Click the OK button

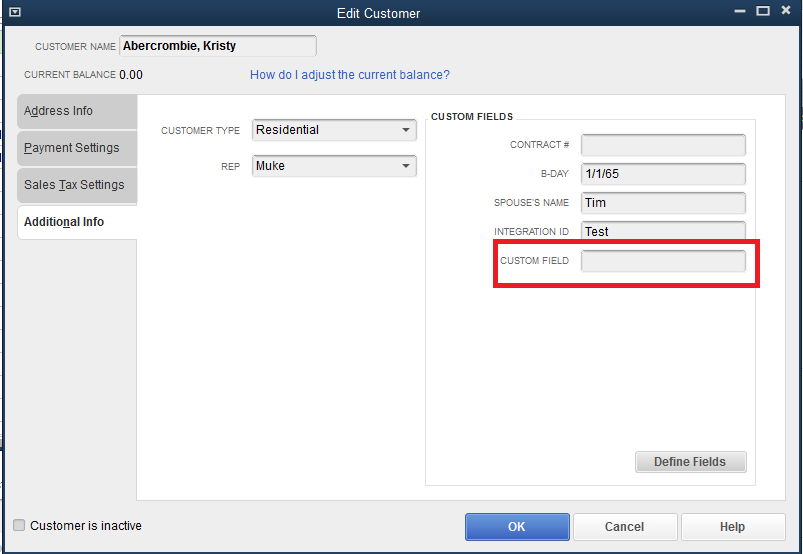(517, 527)
